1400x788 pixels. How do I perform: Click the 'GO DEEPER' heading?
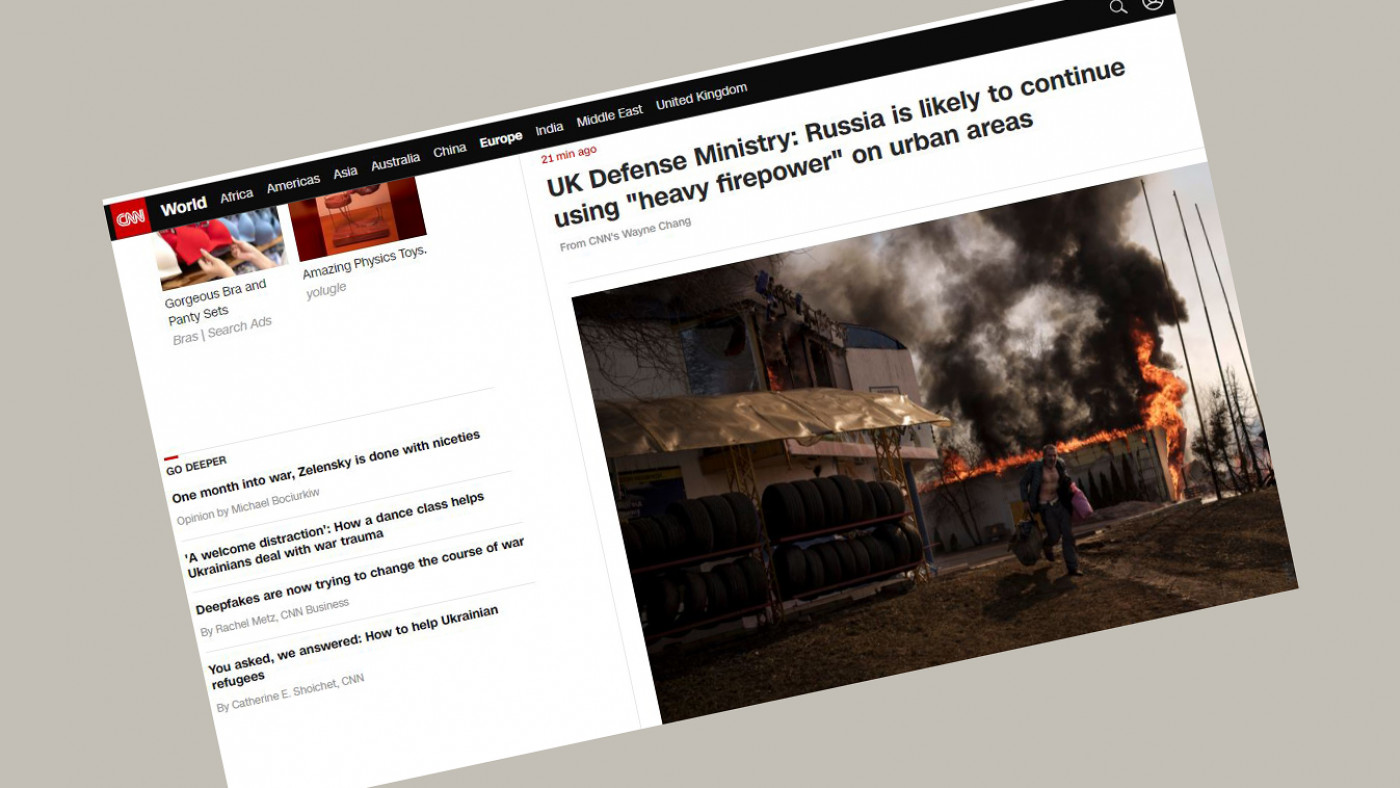pyautogui.click(x=196, y=464)
